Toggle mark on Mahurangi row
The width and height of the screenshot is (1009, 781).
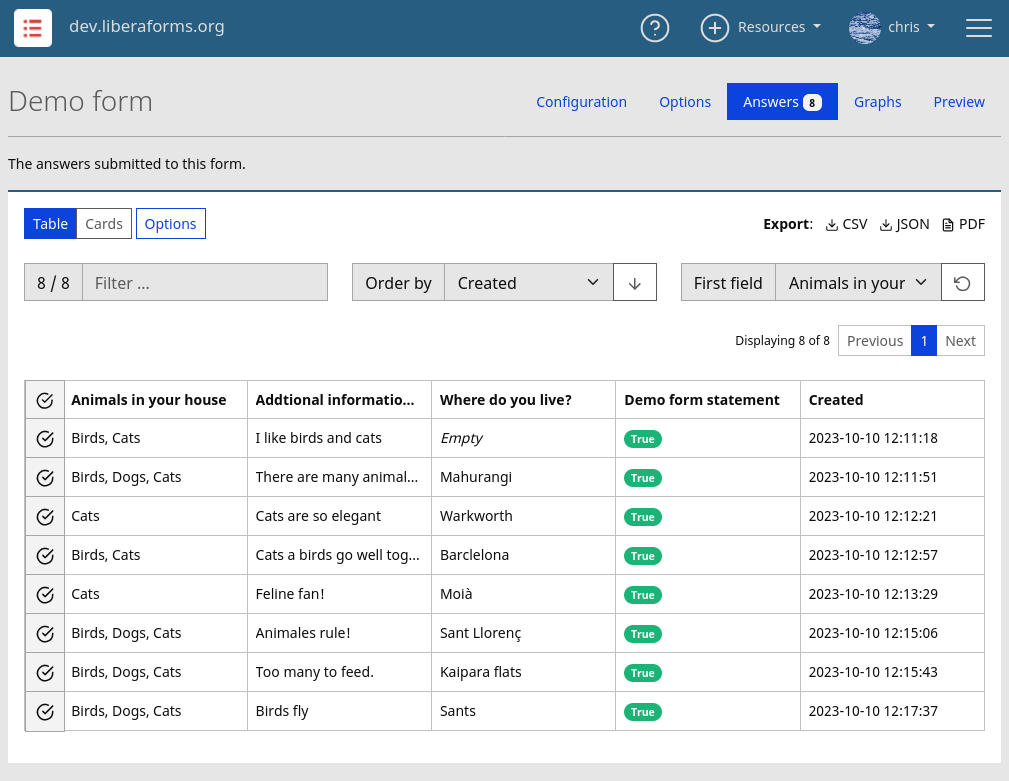45,478
